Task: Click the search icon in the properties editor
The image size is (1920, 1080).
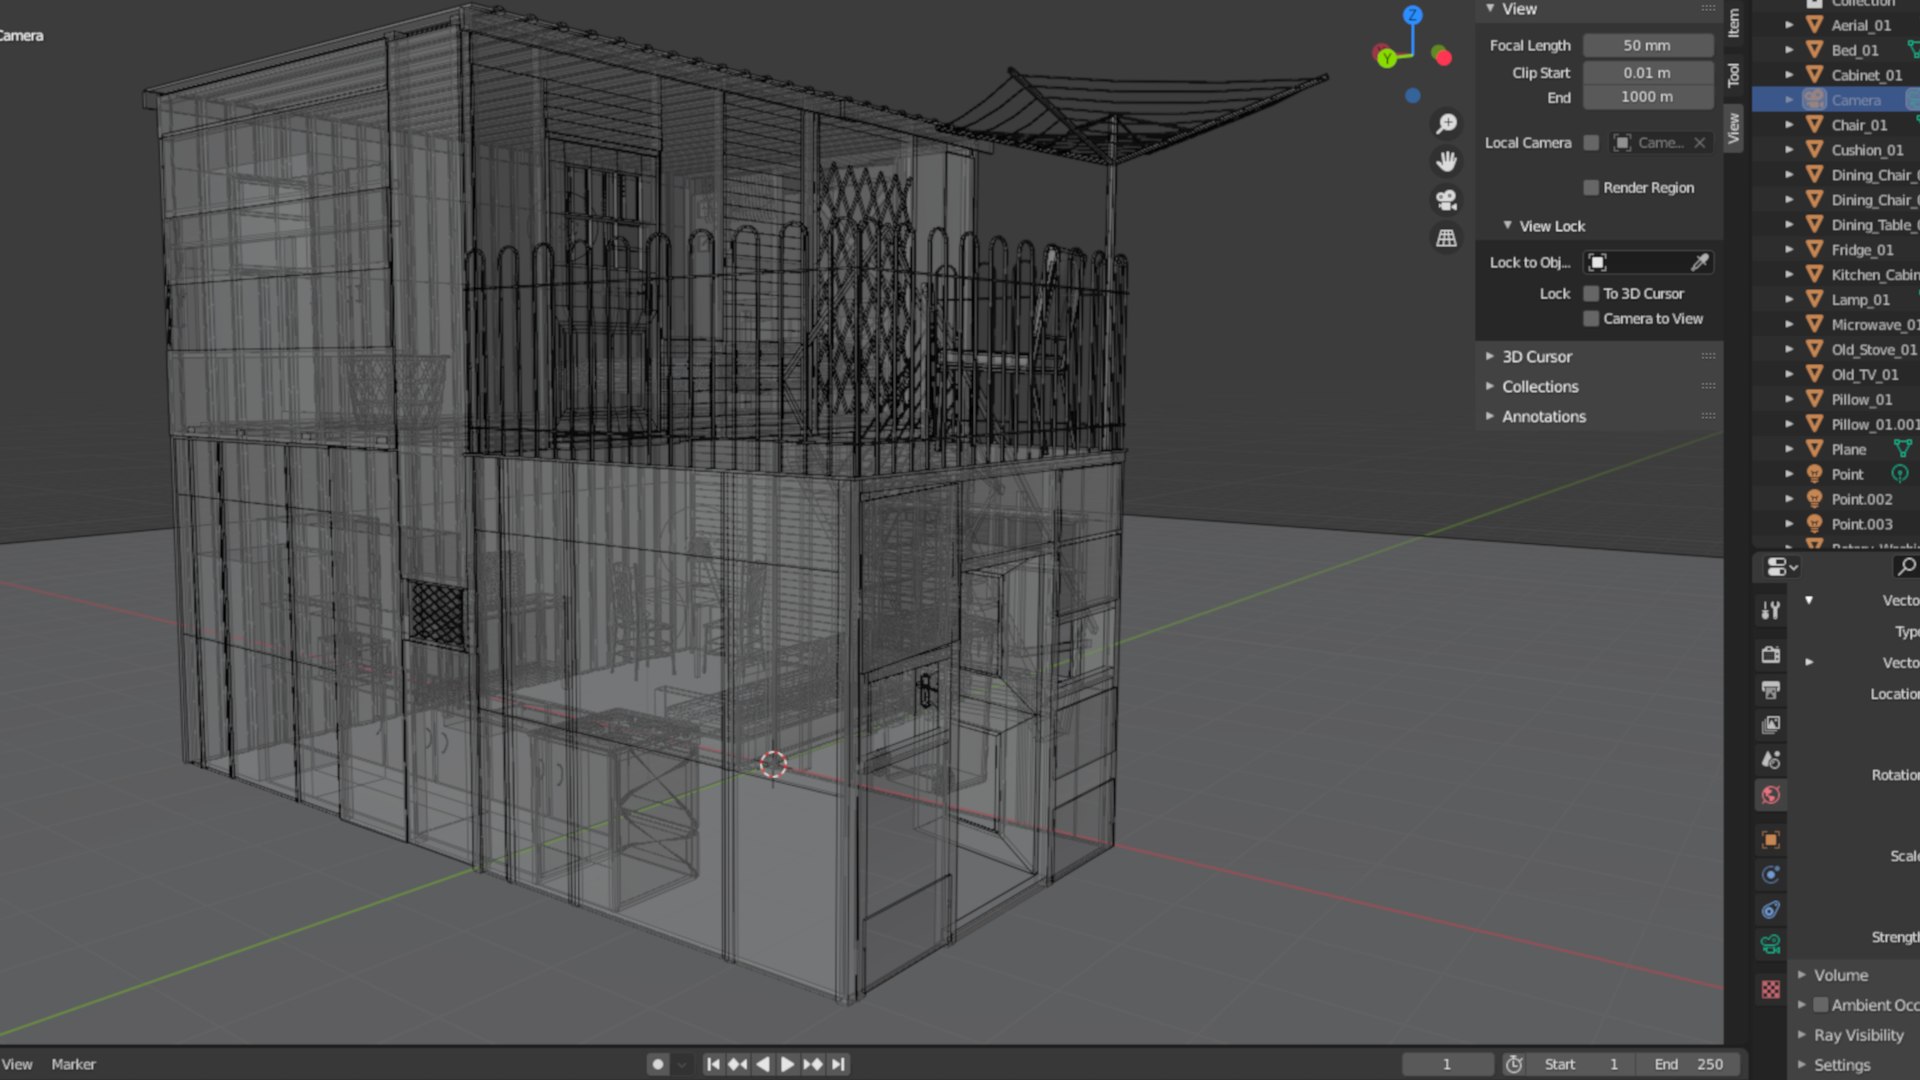Action: click(x=1906, y=567)
